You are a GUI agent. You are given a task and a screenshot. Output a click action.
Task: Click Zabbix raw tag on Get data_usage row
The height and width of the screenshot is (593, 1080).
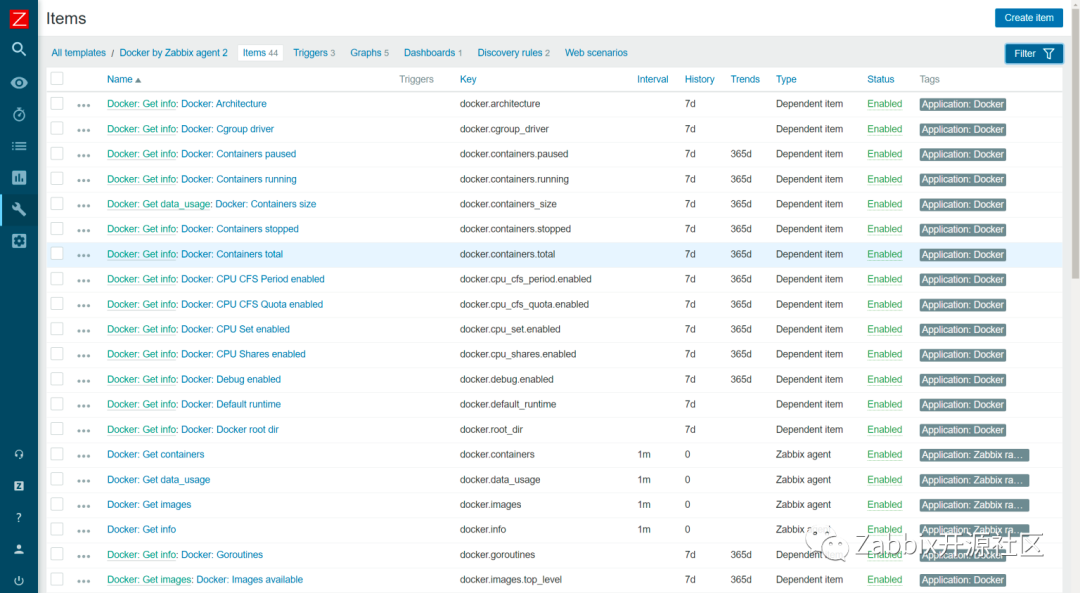point(974,480)
